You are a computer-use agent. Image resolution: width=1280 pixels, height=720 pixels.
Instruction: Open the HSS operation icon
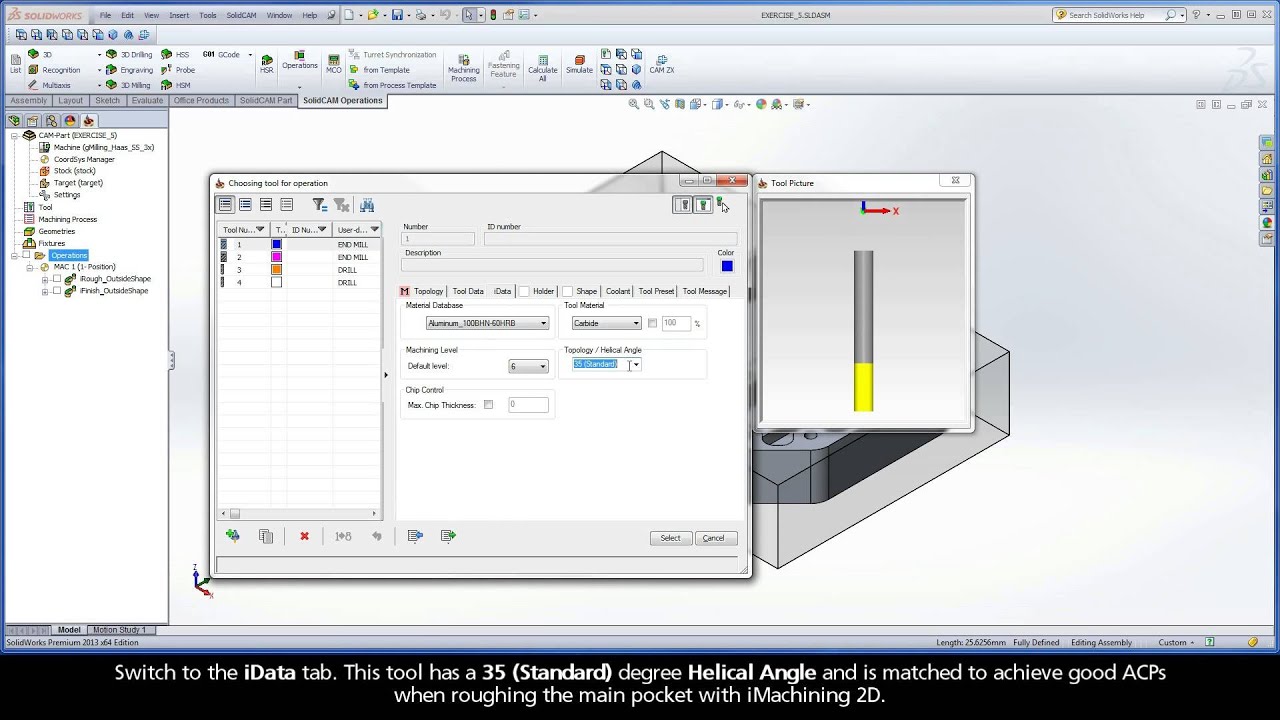(x=175, y=55)
